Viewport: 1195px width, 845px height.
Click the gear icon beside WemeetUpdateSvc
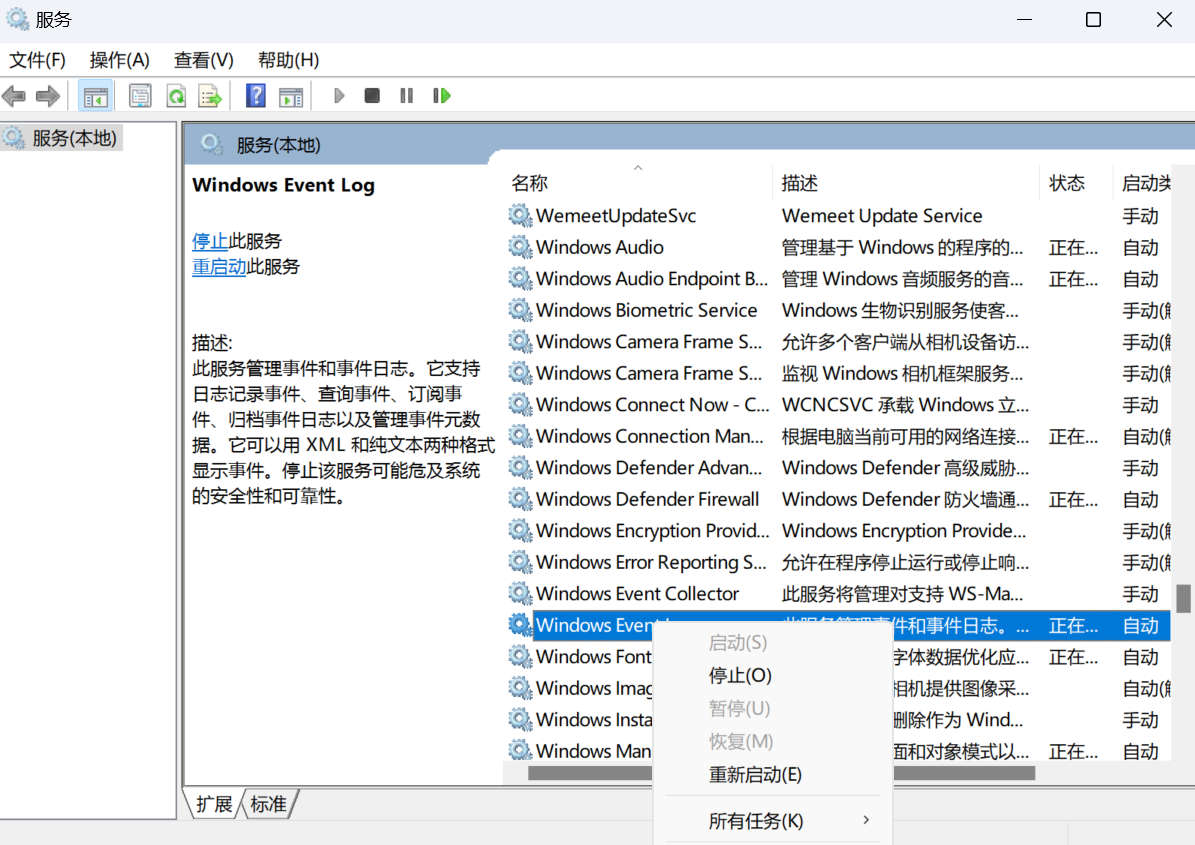(x=521, y=216)
